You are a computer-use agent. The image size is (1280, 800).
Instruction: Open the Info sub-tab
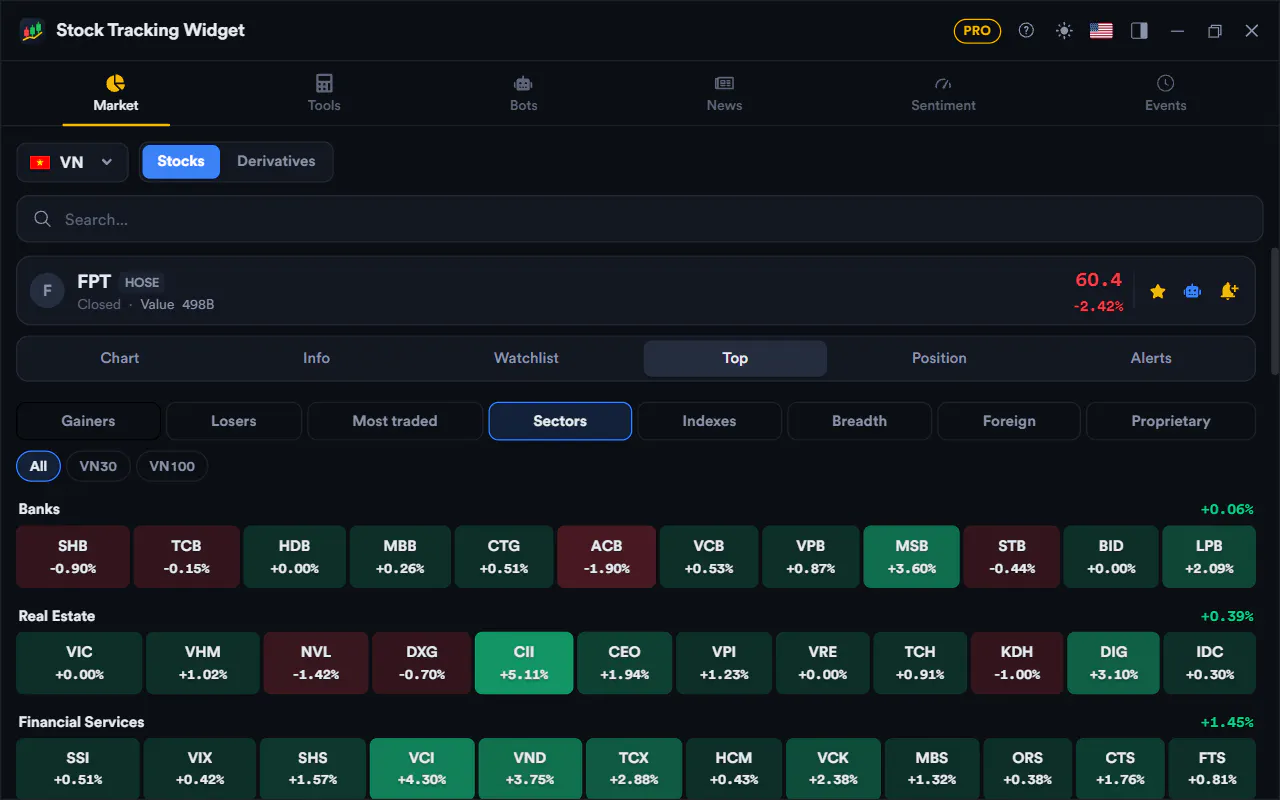point(316,358)
